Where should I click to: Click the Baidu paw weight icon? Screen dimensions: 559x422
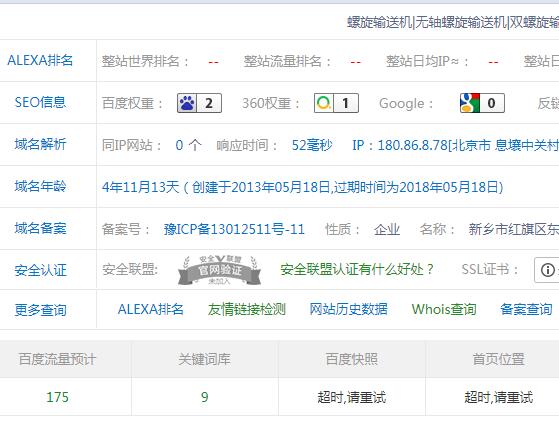tap(187, 103)
